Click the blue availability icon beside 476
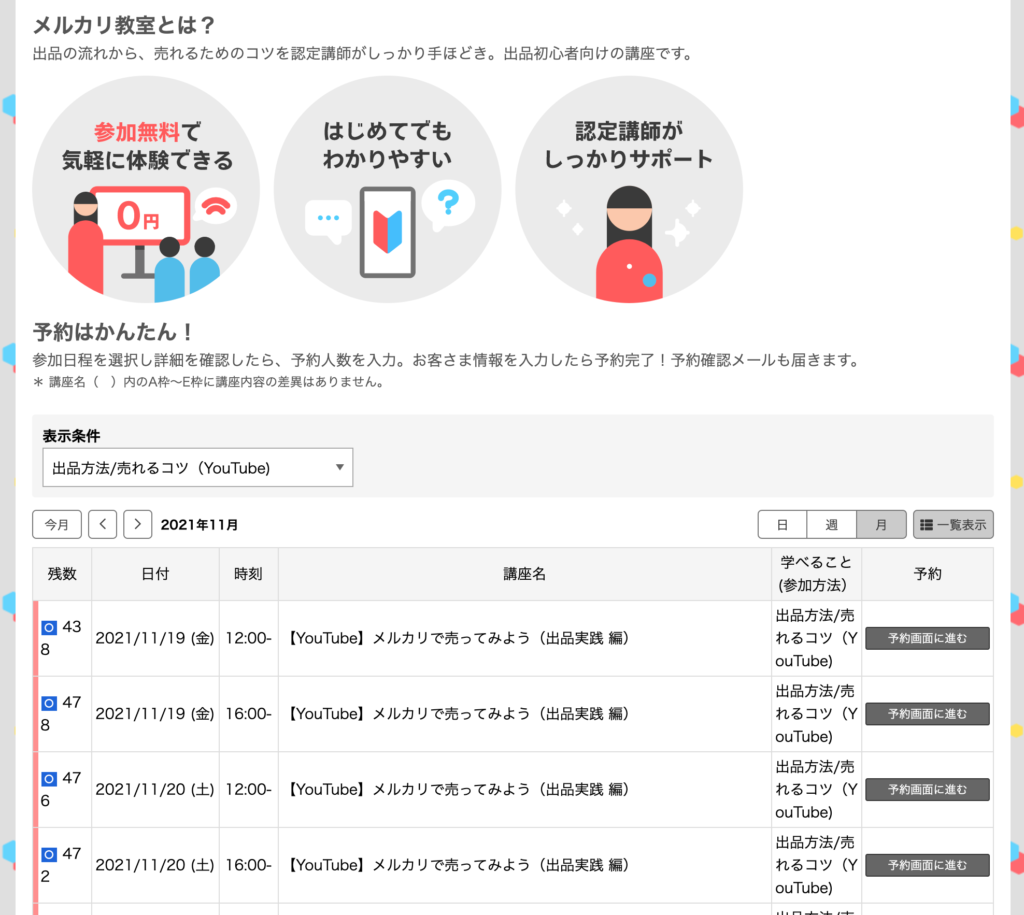This screenshot has width=1024, height=915. 49,779
